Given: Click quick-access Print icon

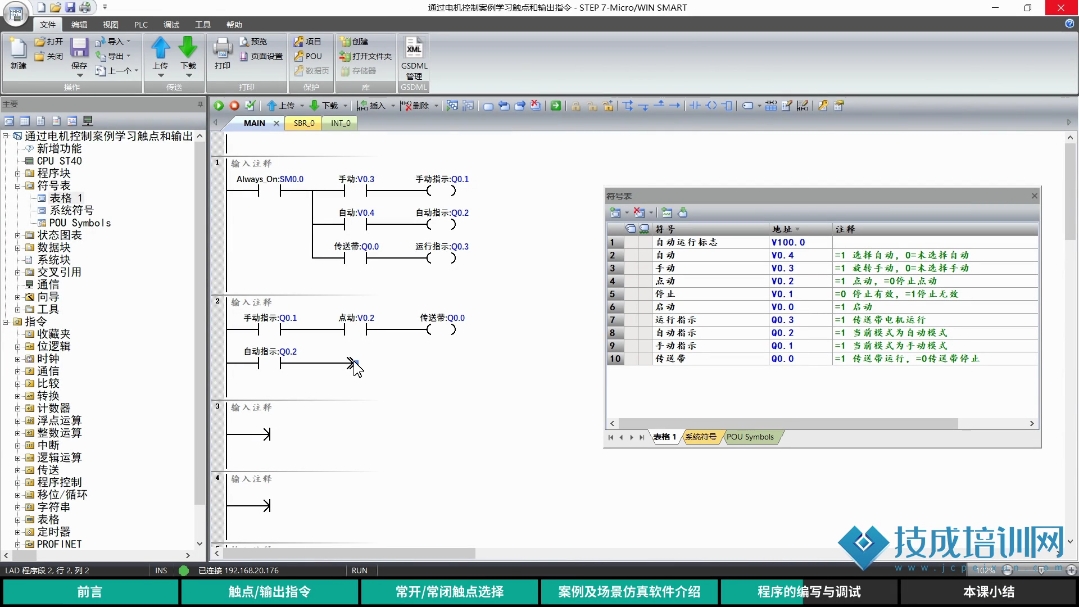Looking at the screenshot, I should pos(85,7).
